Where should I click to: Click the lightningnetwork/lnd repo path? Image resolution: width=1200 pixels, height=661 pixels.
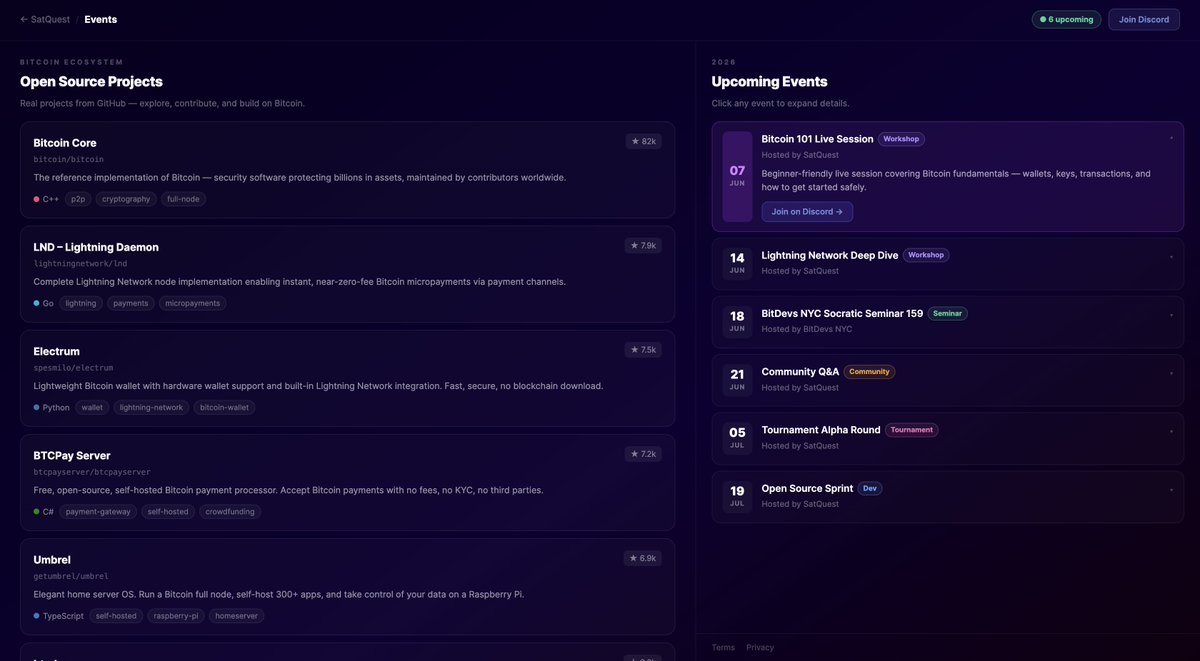[80, 263]
